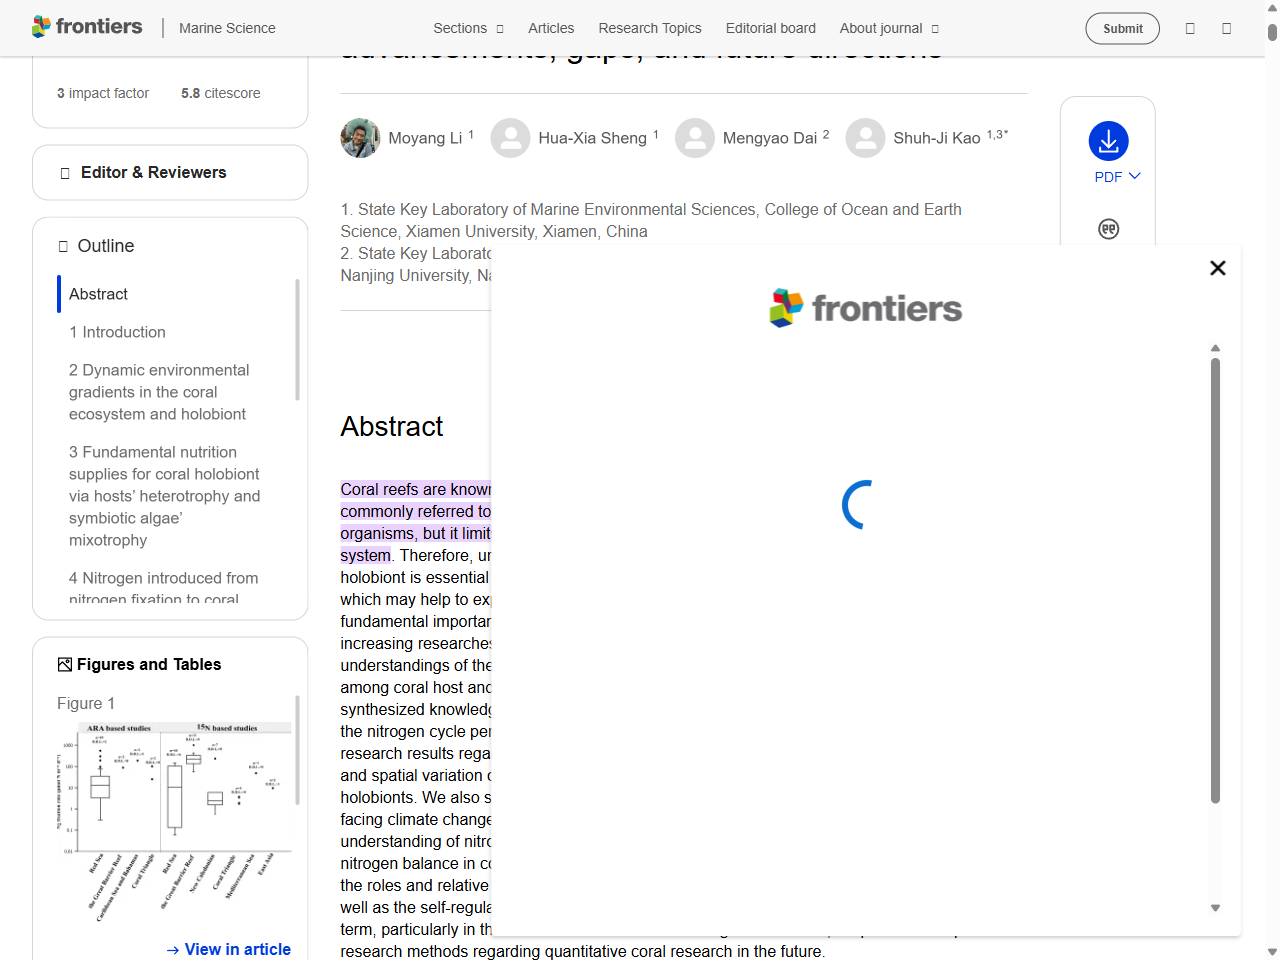The image size is (1280, 960).
Task: Click the Frontiers logo in the header
Action: (87, 27)
